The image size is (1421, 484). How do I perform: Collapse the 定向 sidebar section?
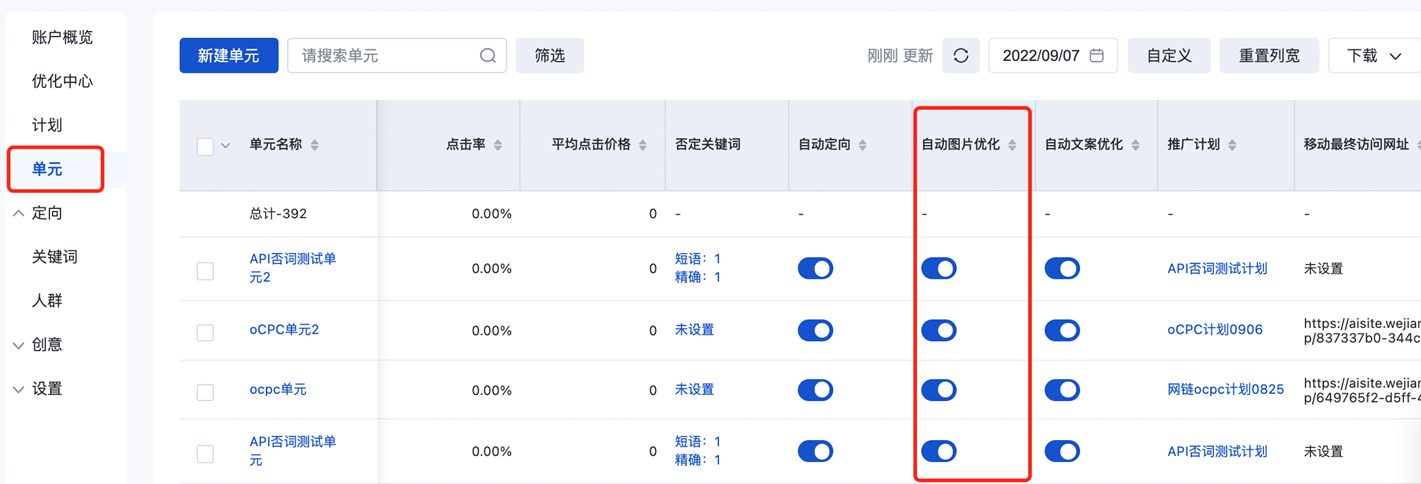point(19,213)
